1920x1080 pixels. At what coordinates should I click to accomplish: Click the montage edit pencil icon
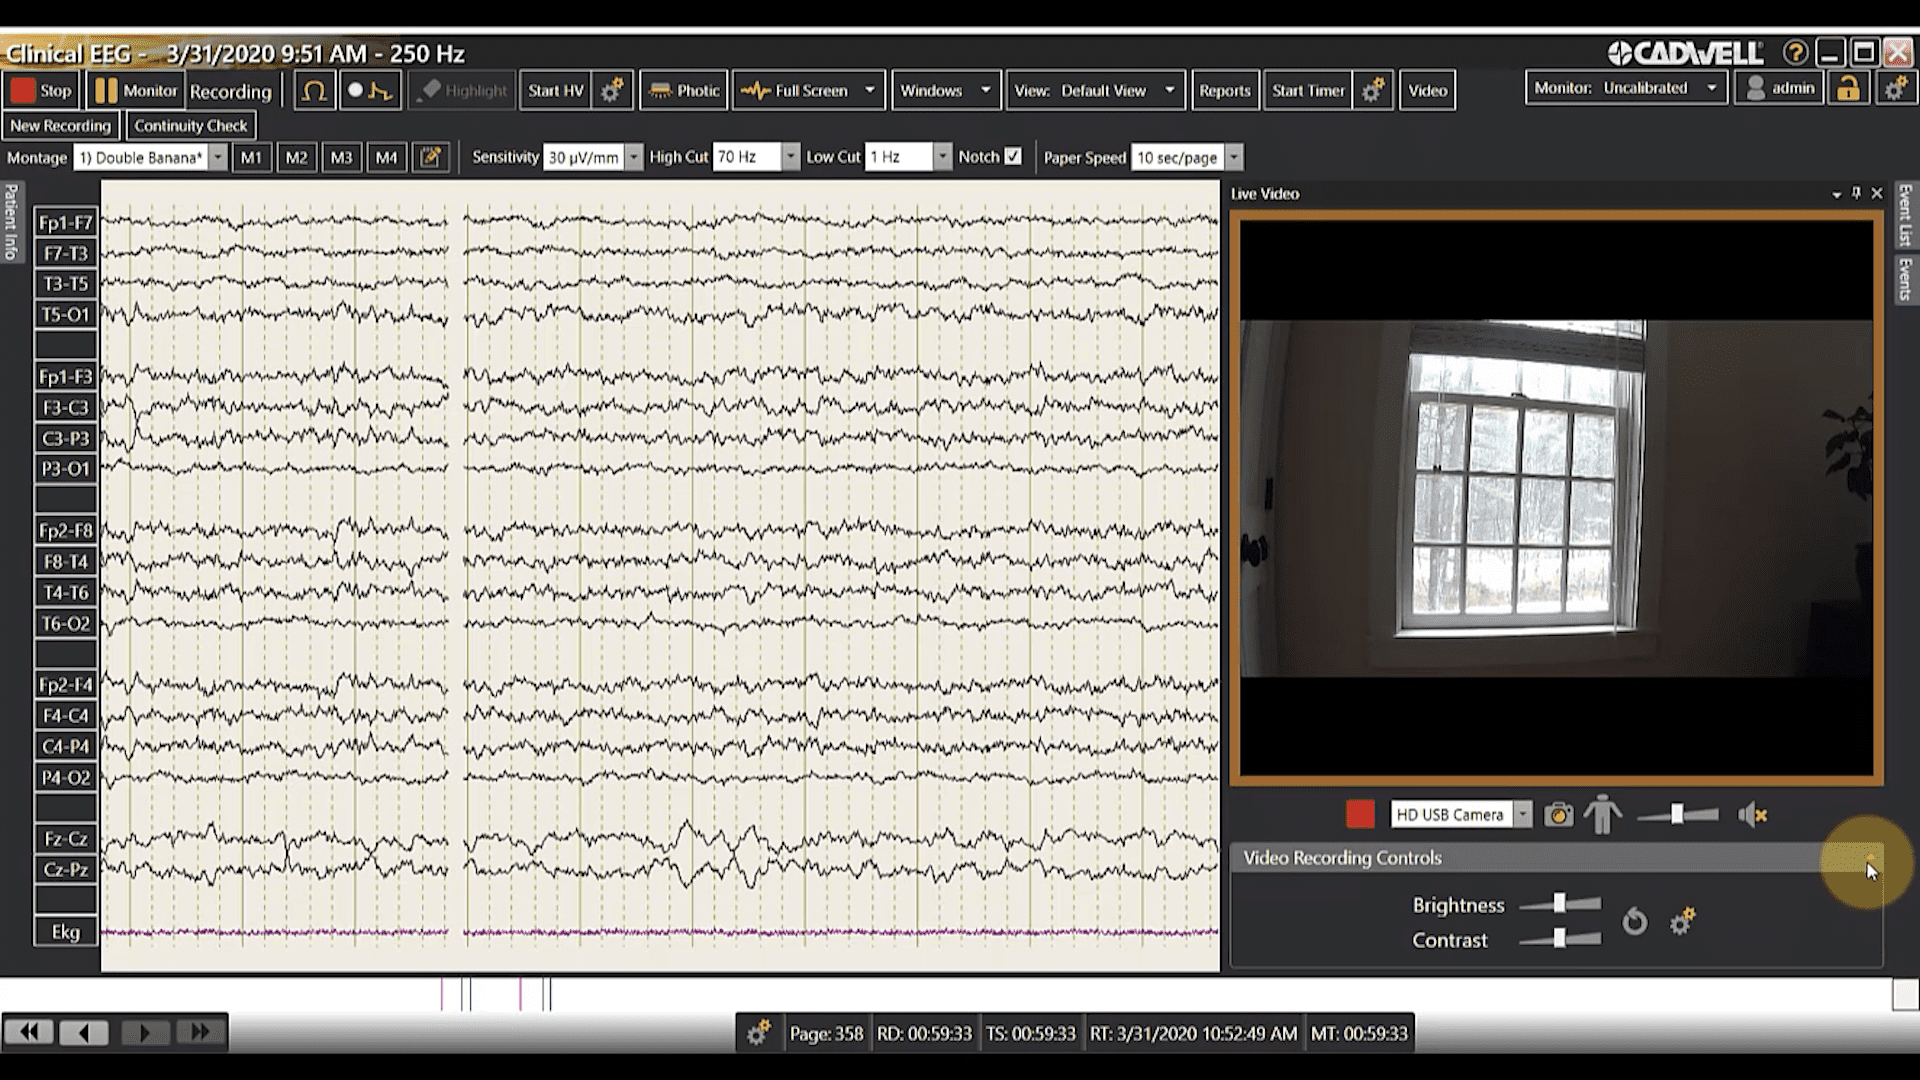tap(431, 157)
